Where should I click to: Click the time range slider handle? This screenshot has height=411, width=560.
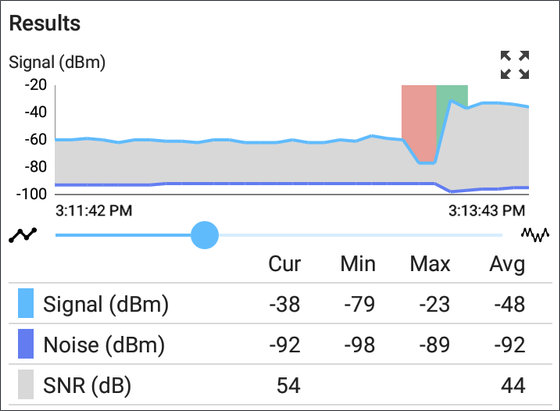click(205, 235)
